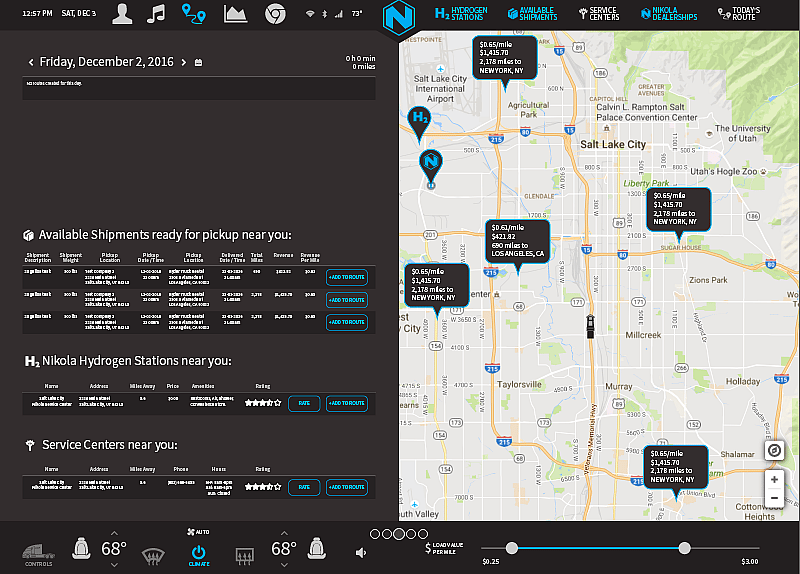Toggle the climate power button
Image resolution: width=800 pixels, height=574 pixels.
point(198,552)
